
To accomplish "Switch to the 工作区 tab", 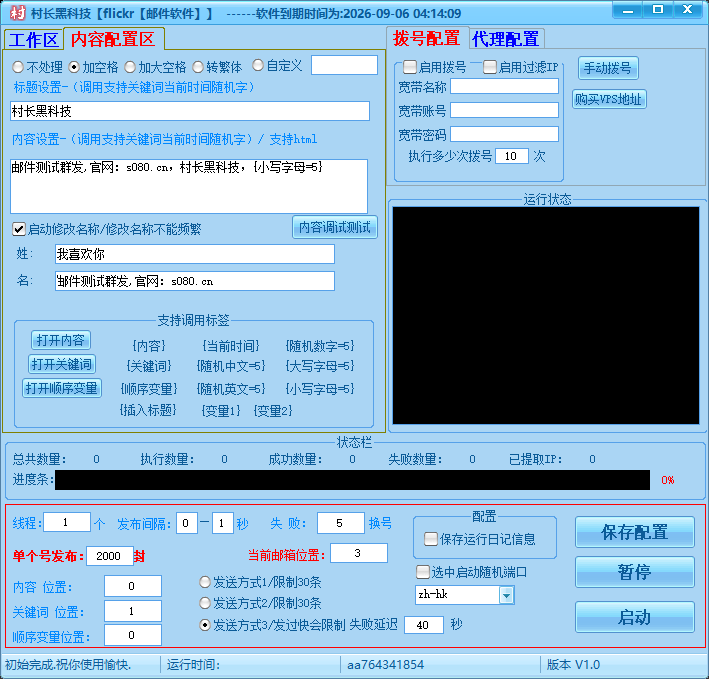I will tap(33, 40).
